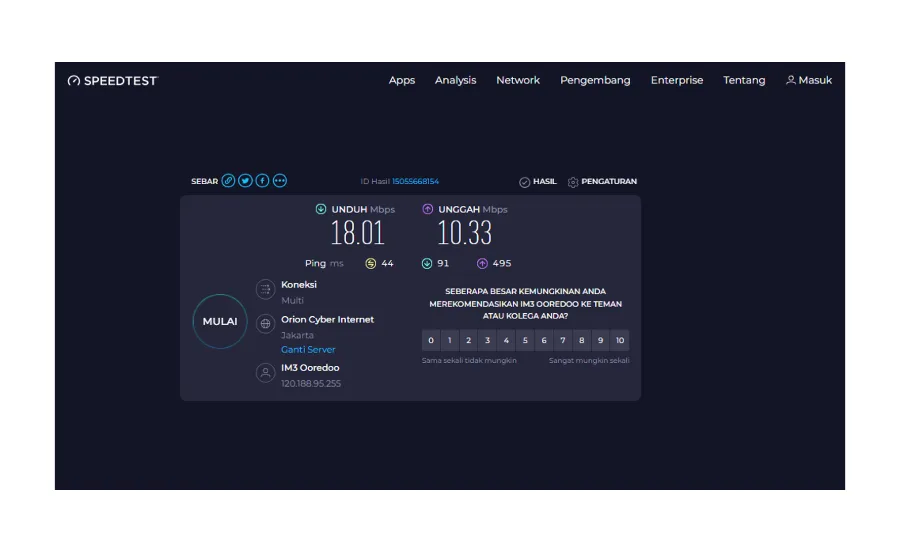Viewport: 900px width, 552px height.
Task: Copy the result link icon
Action: click(228, 181)
